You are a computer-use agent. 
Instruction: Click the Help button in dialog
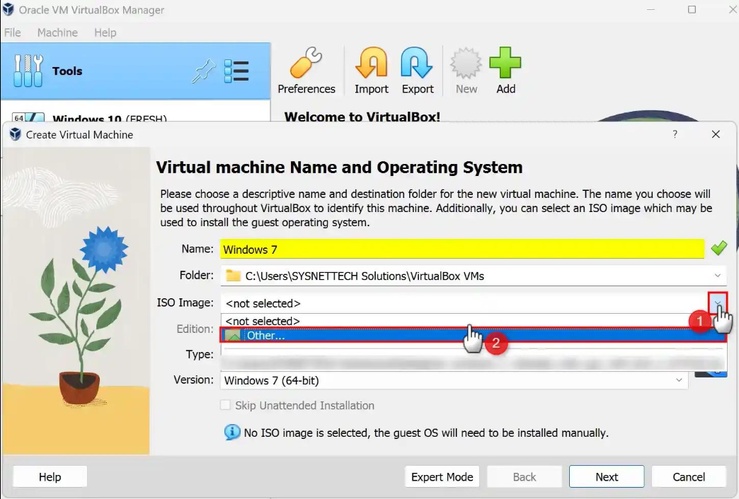coord(50,477)
